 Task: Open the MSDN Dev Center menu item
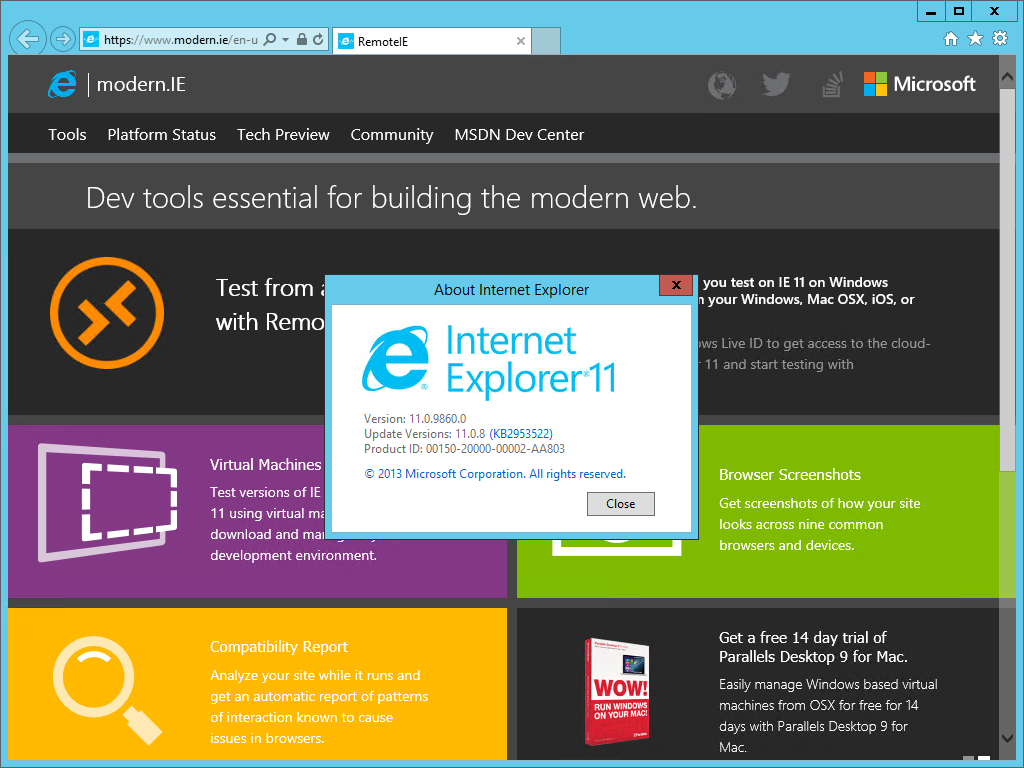[519, 135]
